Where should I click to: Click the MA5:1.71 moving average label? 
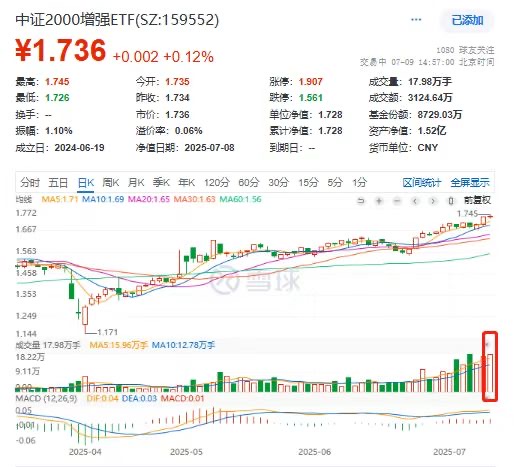[60, 200]
